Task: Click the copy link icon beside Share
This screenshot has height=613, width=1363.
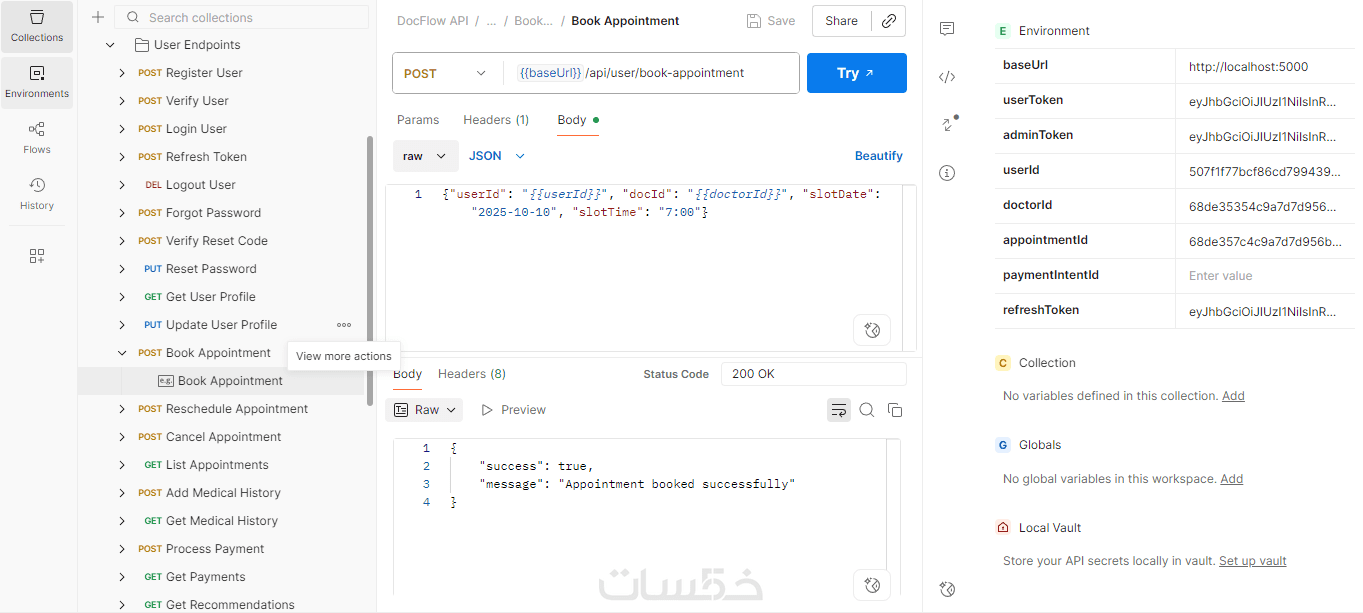Action: coord(888,21)
